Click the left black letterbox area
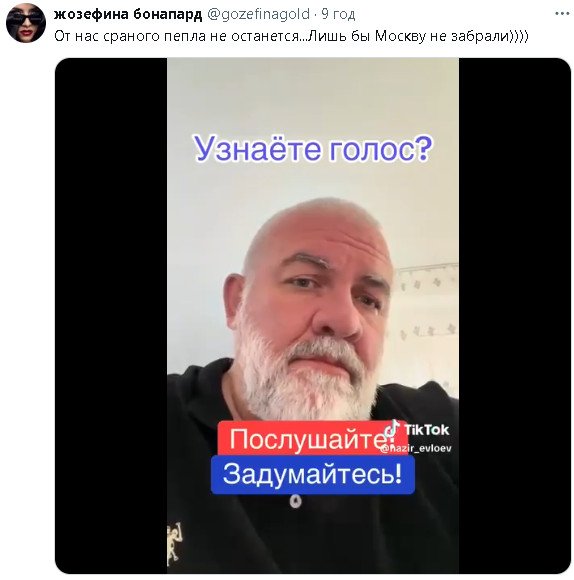This screenshot has height=580, width=574. (111, 316)
